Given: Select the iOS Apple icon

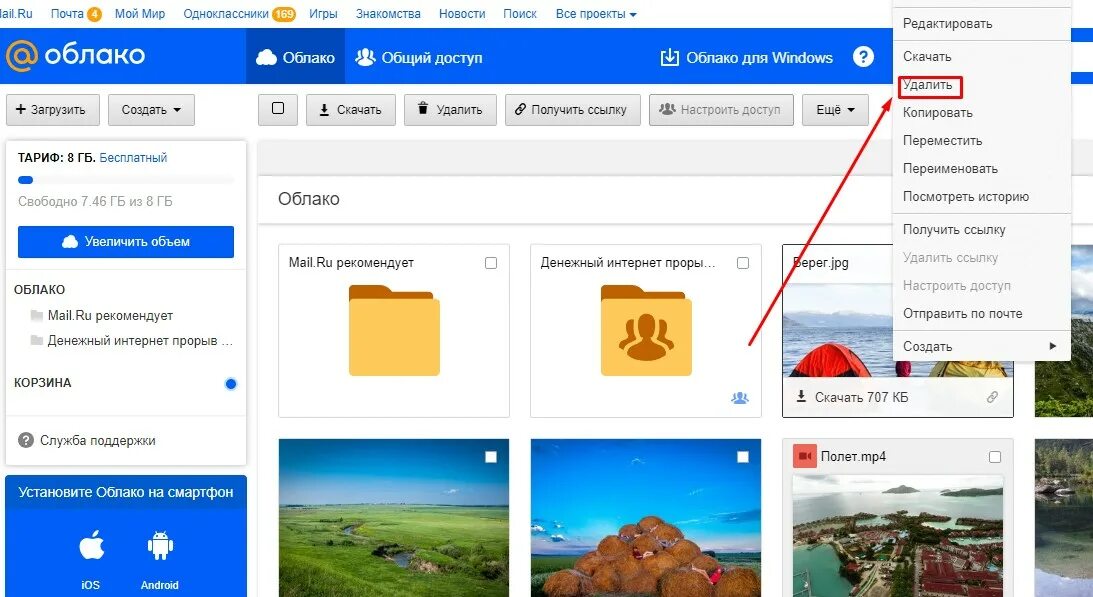Looking at the screenshot, I should click(x=90, y=545).
